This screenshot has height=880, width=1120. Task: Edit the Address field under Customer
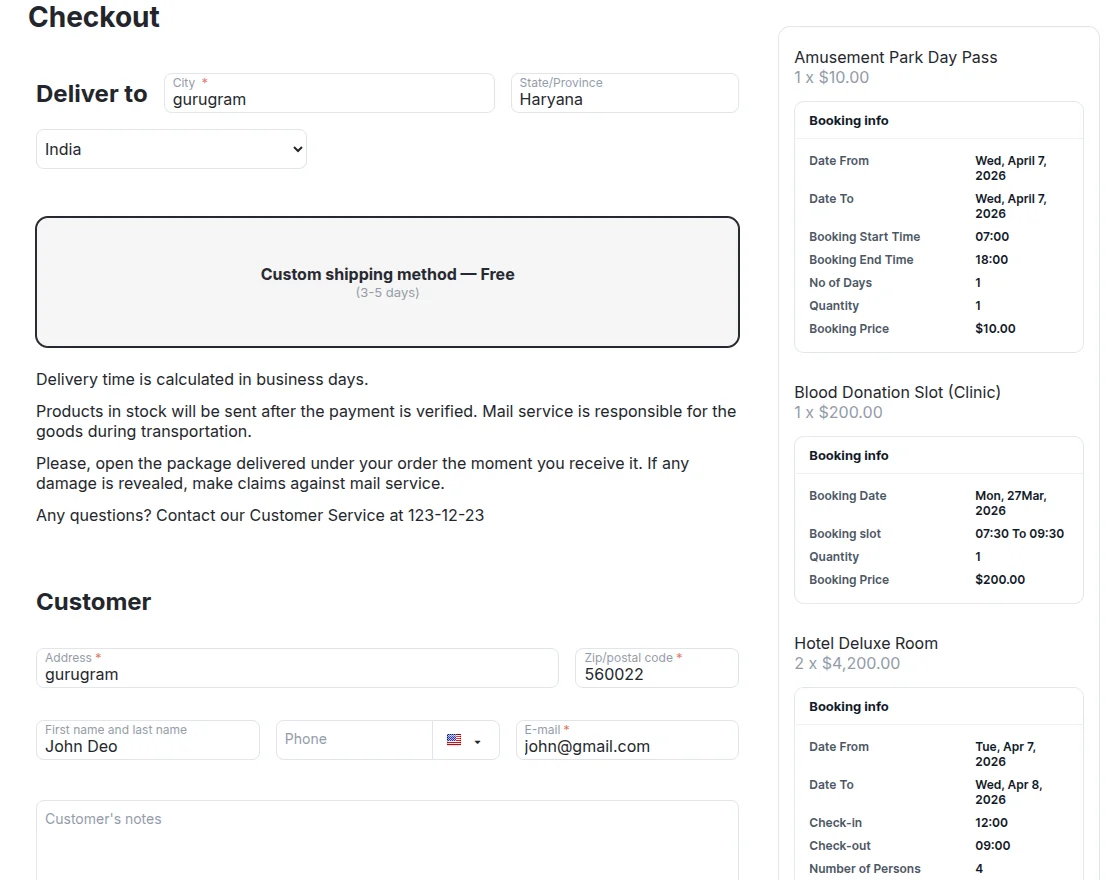(297, 674)
